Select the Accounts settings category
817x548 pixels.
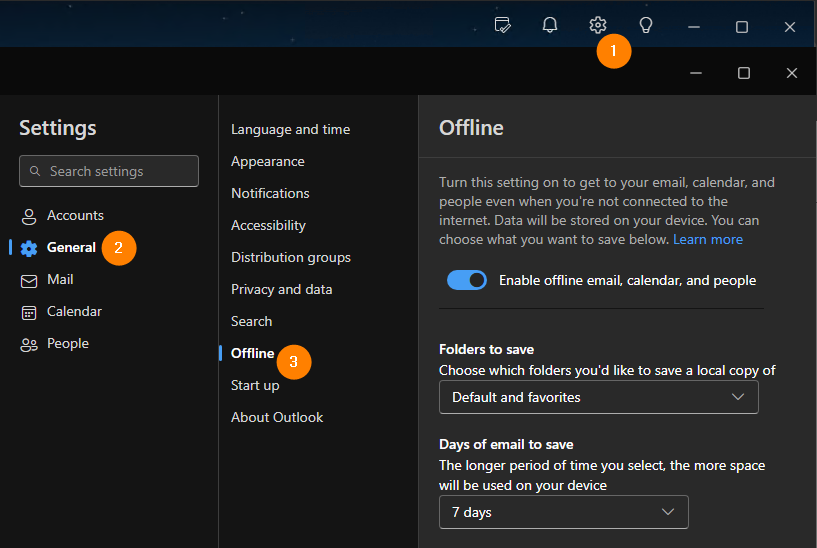point(75,215)
